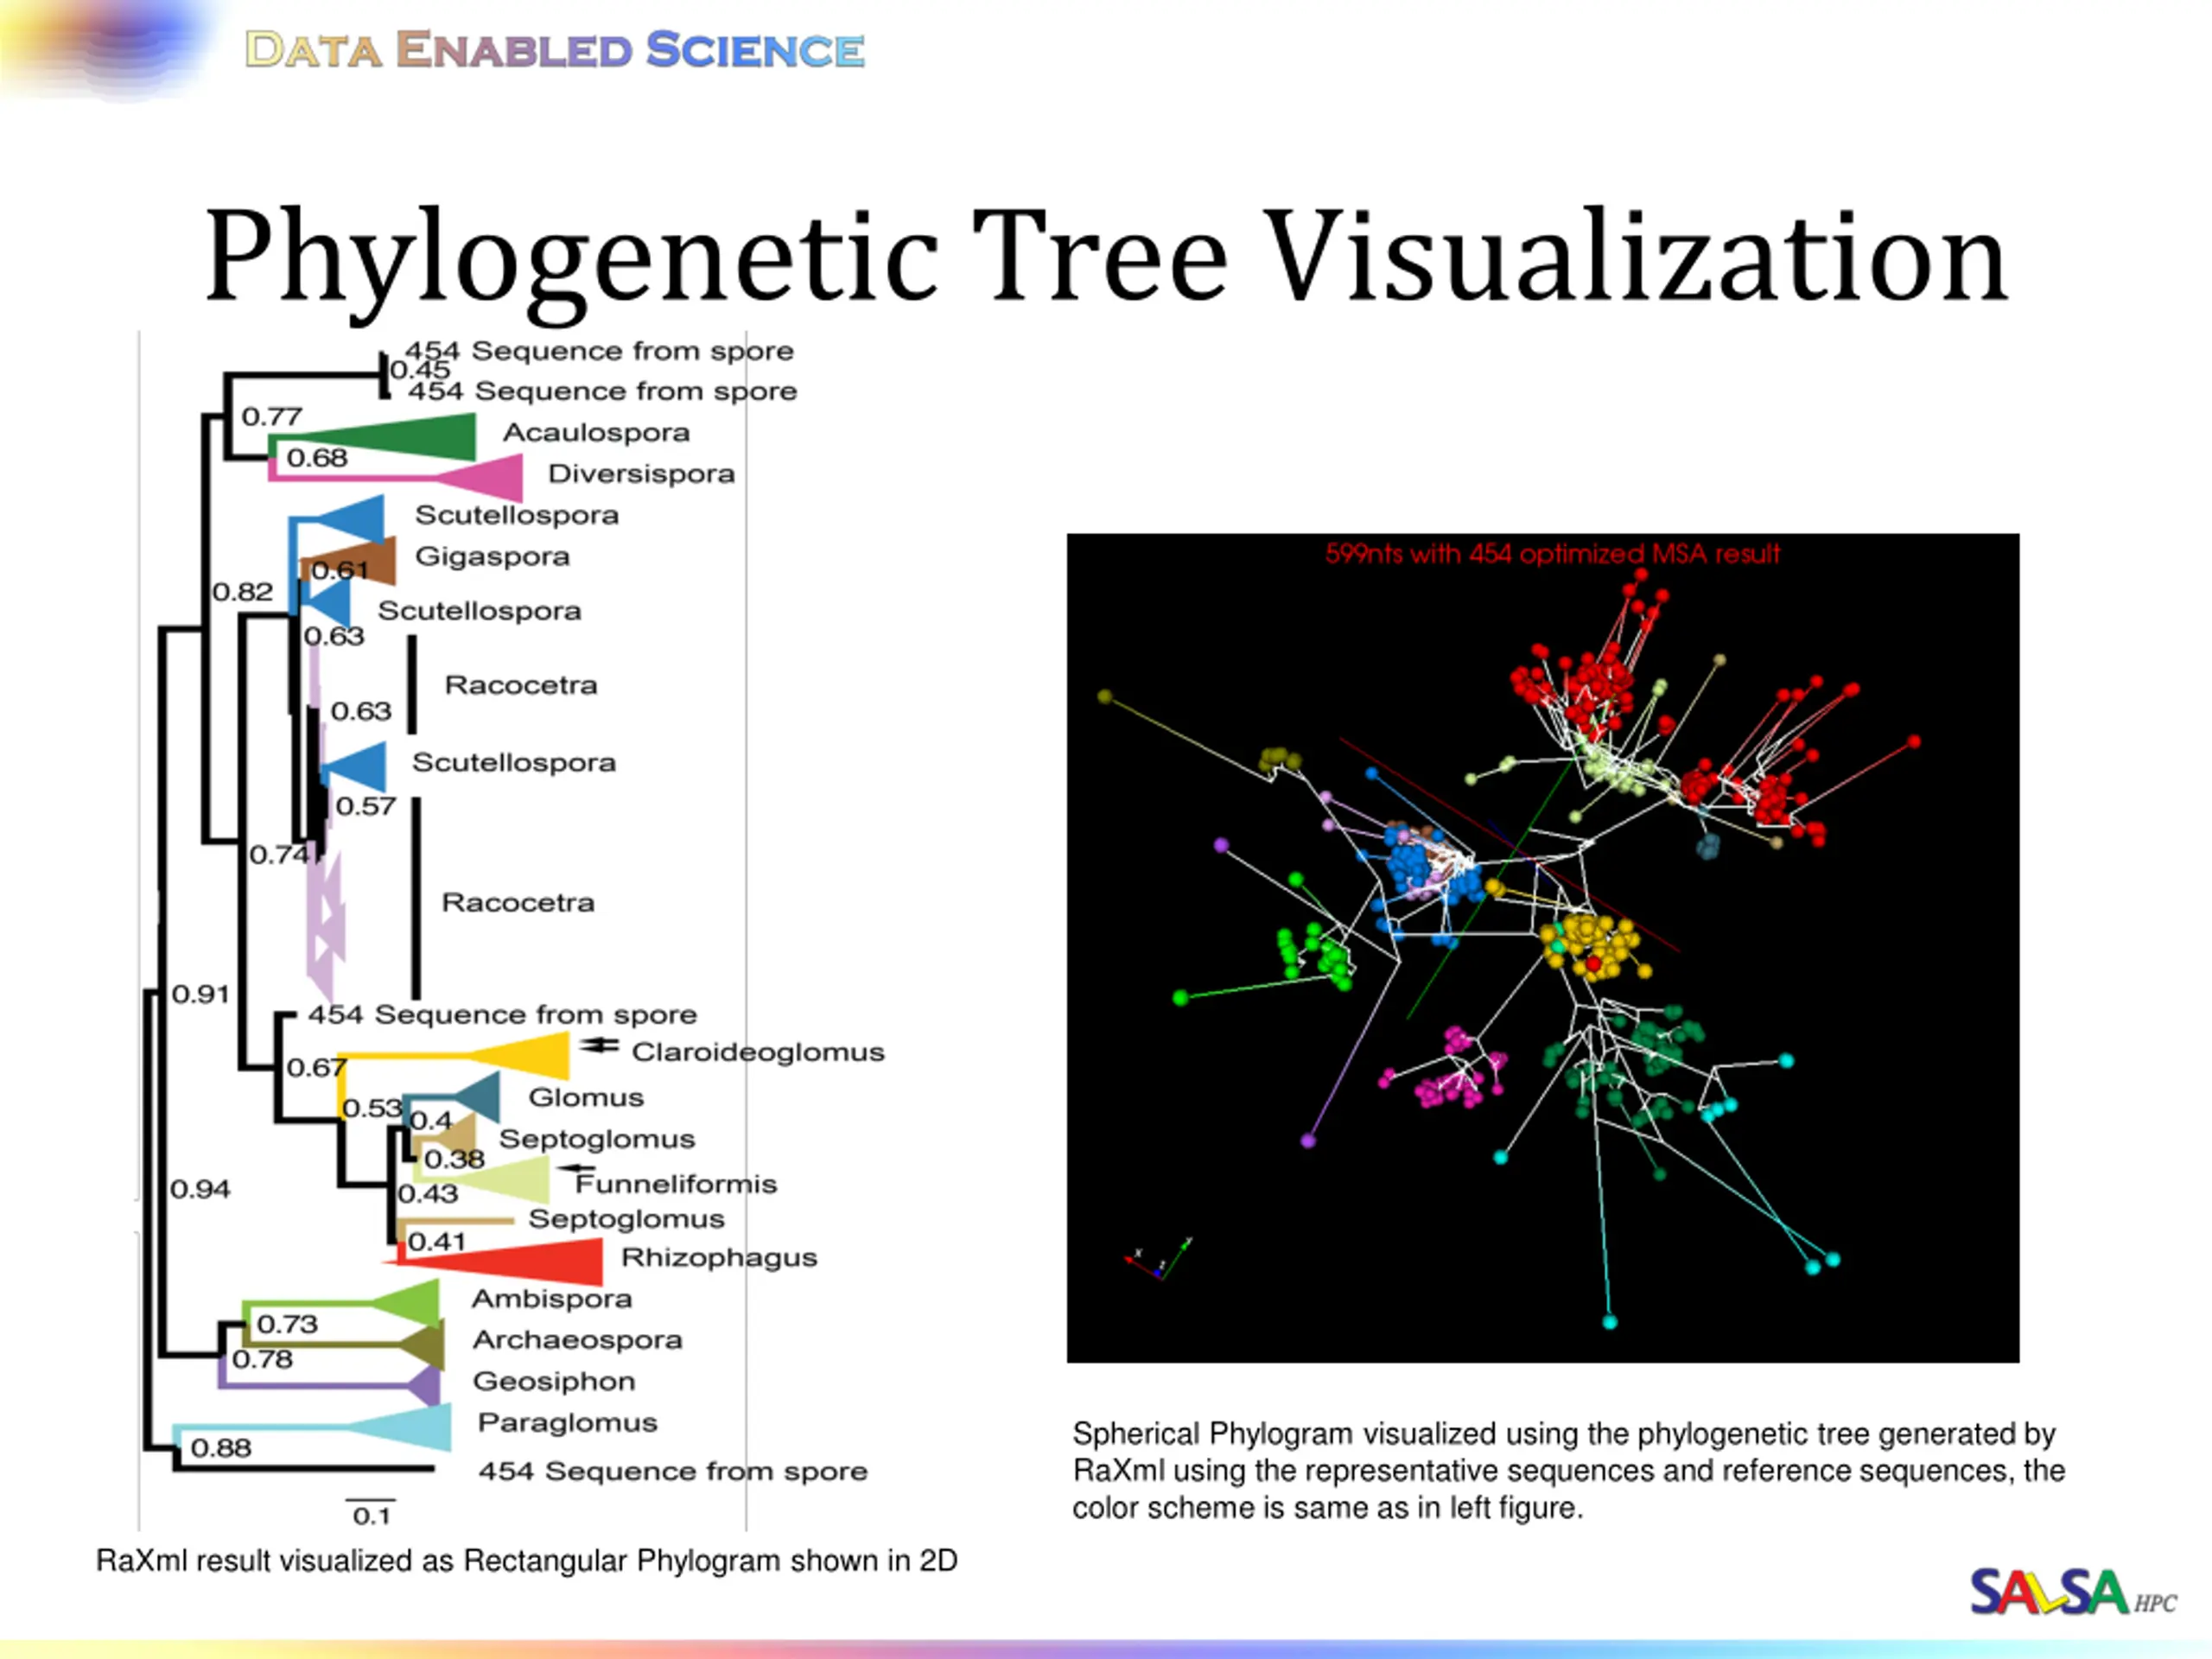Click the red 599nts with 454 optimized MSA result title
Image resolution: width=2212 pixels, height=1659 pixels.
pyautogui.click(x=1553, y=553)
